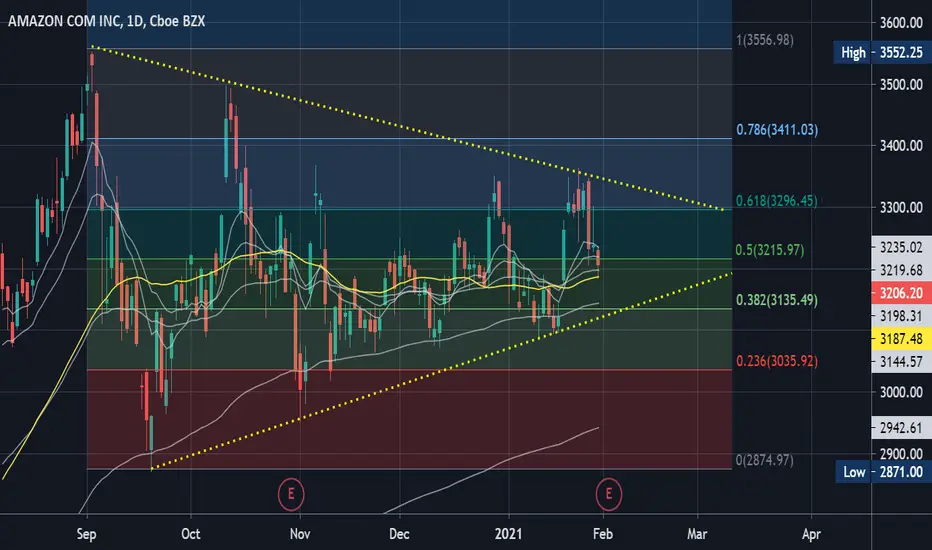
Task: Click the 3198.31 price axis tag
Action: [901, 315]
